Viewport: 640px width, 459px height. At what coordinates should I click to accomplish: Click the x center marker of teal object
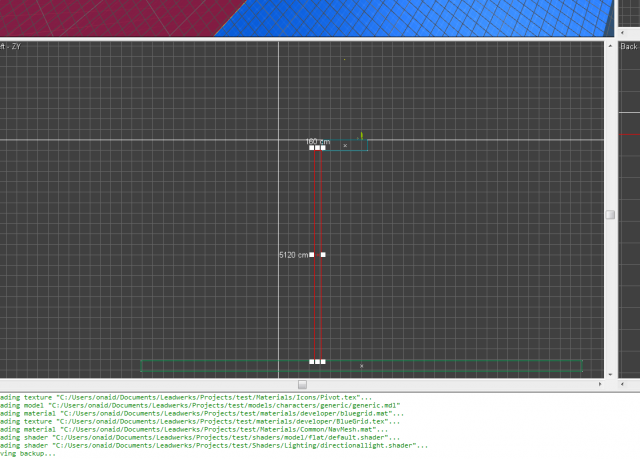click(x=345, y=146)
